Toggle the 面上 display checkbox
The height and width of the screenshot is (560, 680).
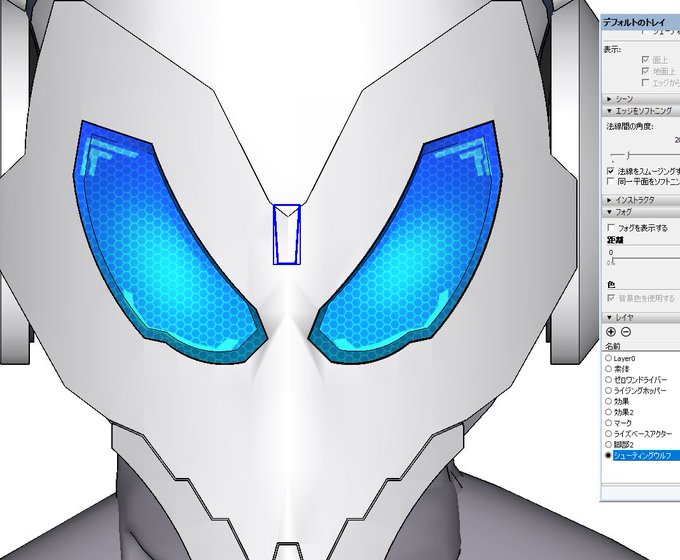(x=645, y=59)
